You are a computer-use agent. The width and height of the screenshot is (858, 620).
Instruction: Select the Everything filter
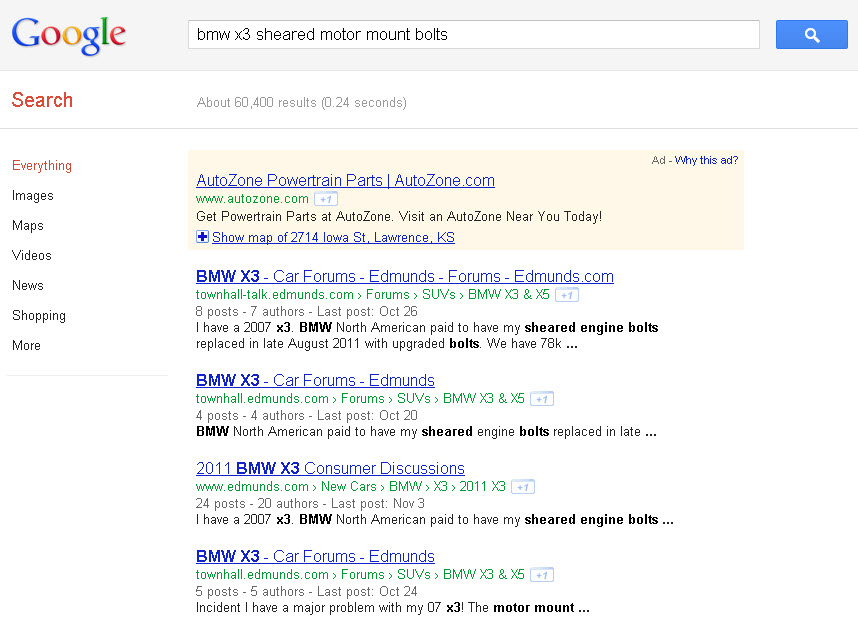42,166
